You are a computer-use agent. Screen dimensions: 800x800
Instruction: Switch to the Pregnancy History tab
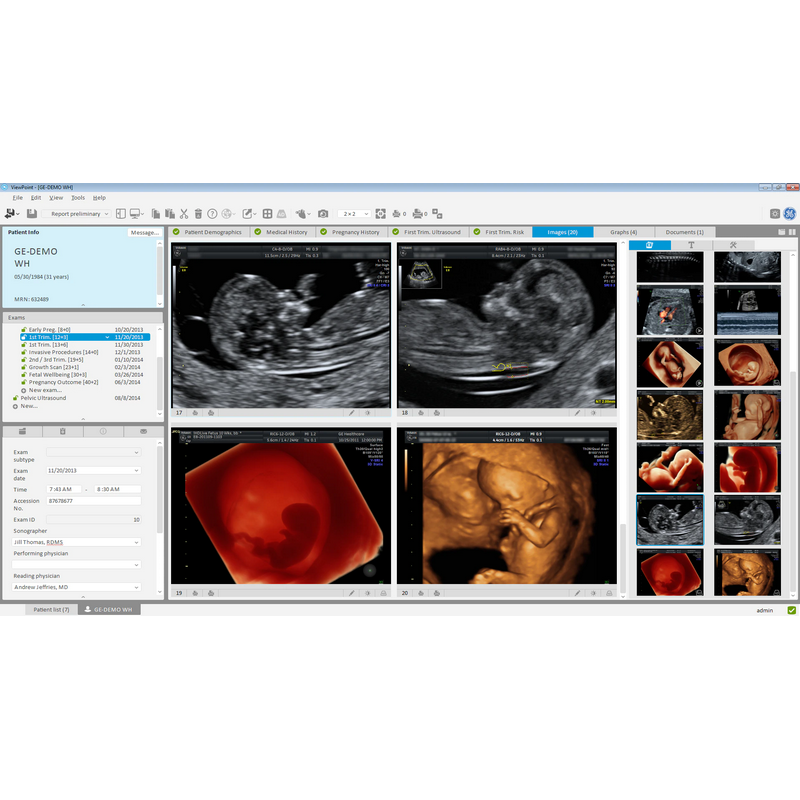[356, 232]
